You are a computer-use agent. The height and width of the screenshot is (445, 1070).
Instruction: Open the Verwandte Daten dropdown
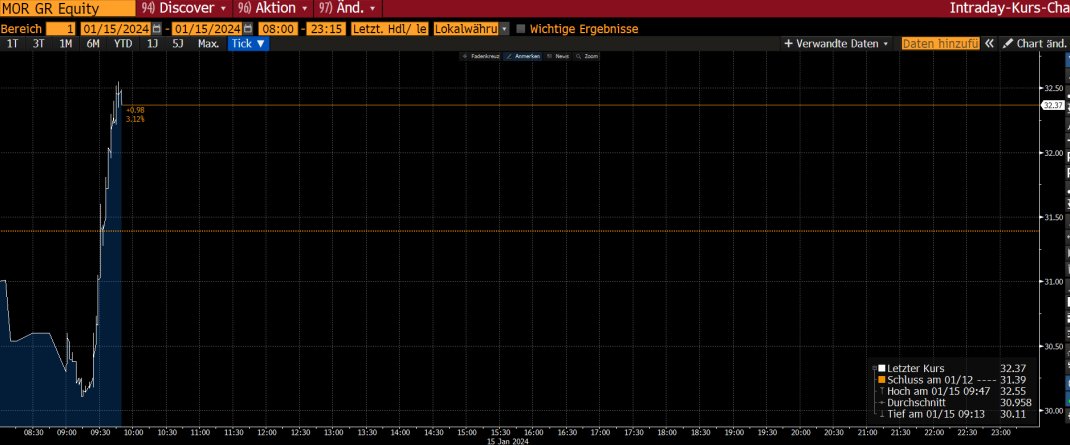837,44
